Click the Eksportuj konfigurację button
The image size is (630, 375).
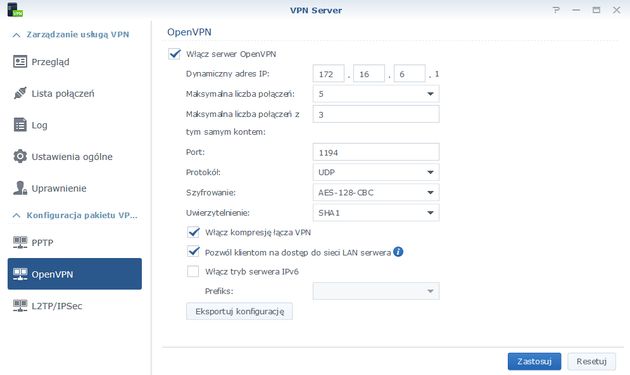pyautogui.click(x=239, y=311)
